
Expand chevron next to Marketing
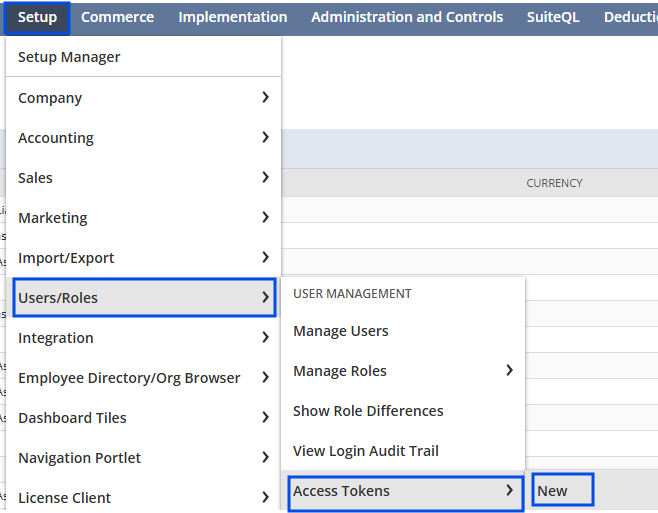(x=265, y=217)
